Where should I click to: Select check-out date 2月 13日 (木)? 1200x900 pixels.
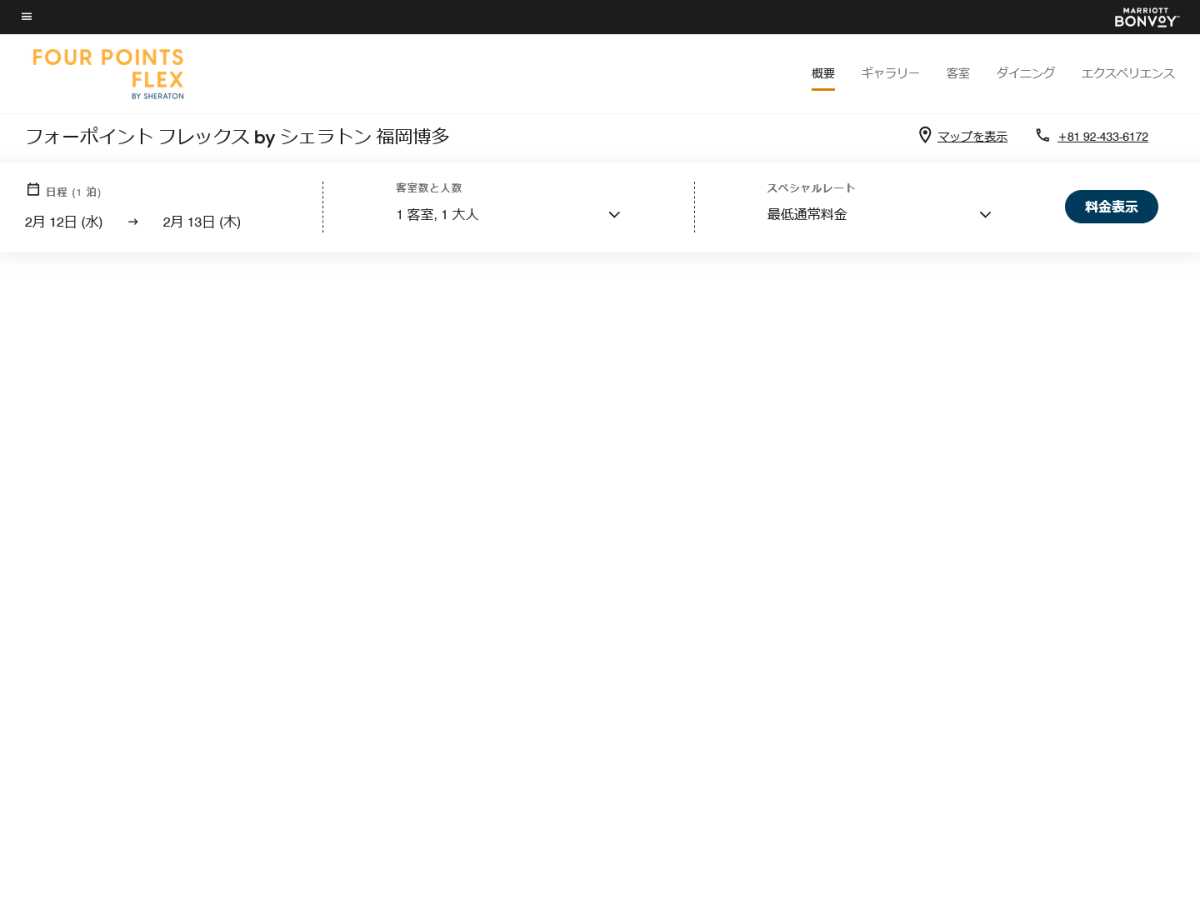(202, 222)
